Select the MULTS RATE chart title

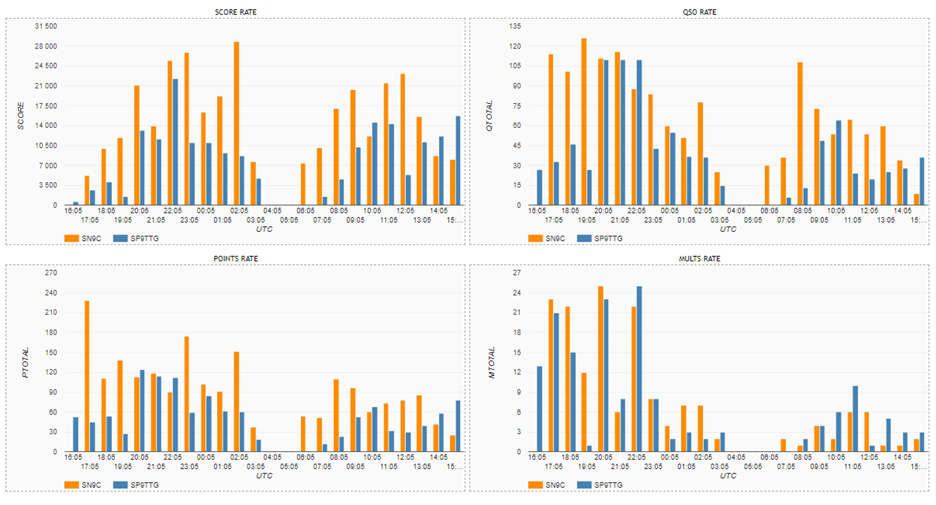[x=699, y=258]
